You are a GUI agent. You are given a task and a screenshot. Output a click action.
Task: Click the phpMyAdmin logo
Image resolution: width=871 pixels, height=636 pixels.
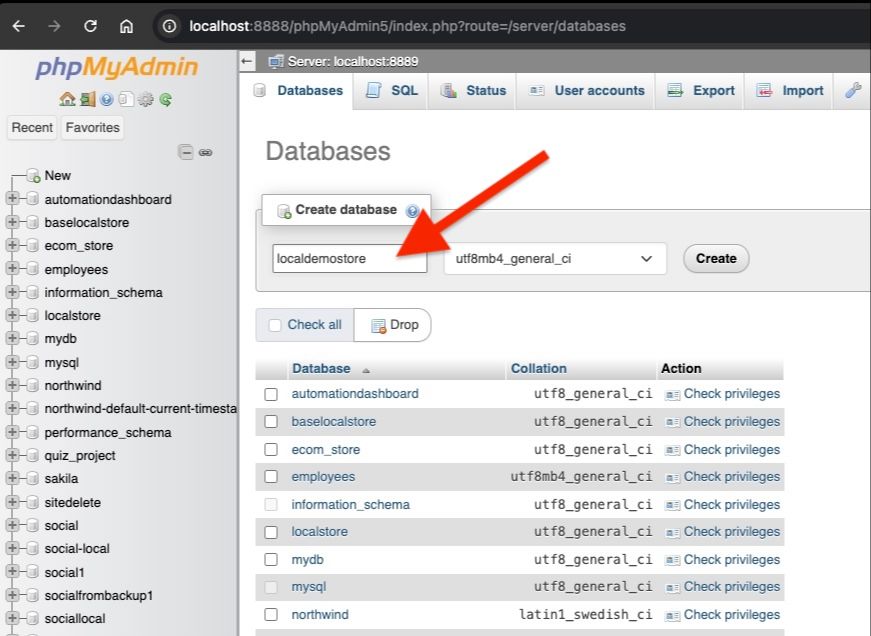pos(117,67)
